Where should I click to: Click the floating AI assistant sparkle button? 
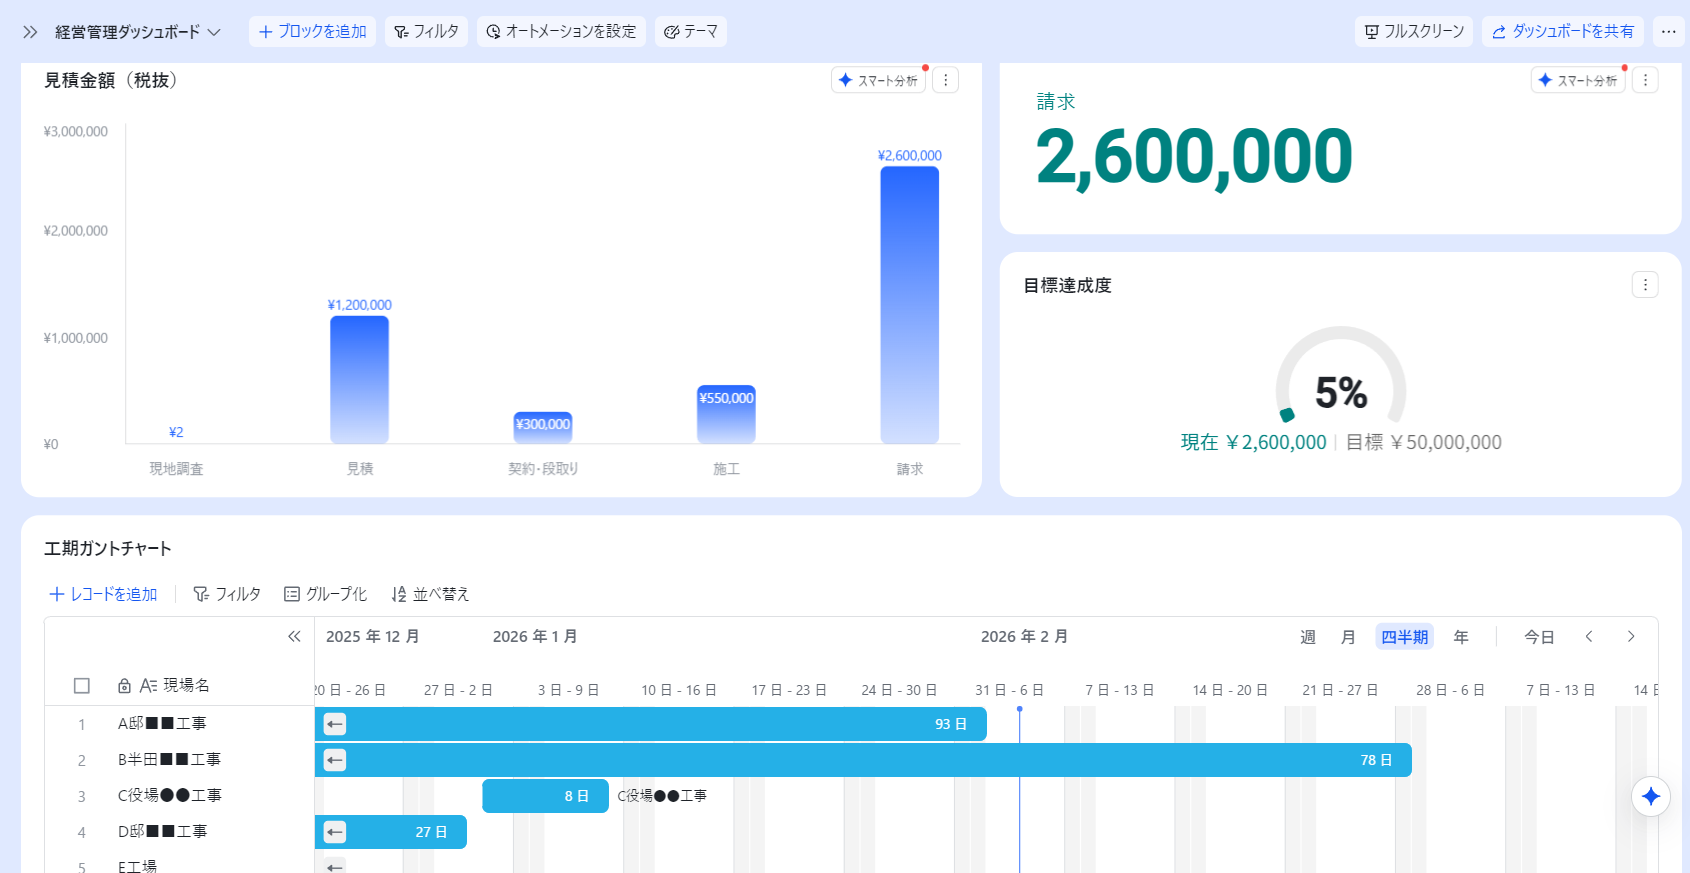click(1651, 796)
